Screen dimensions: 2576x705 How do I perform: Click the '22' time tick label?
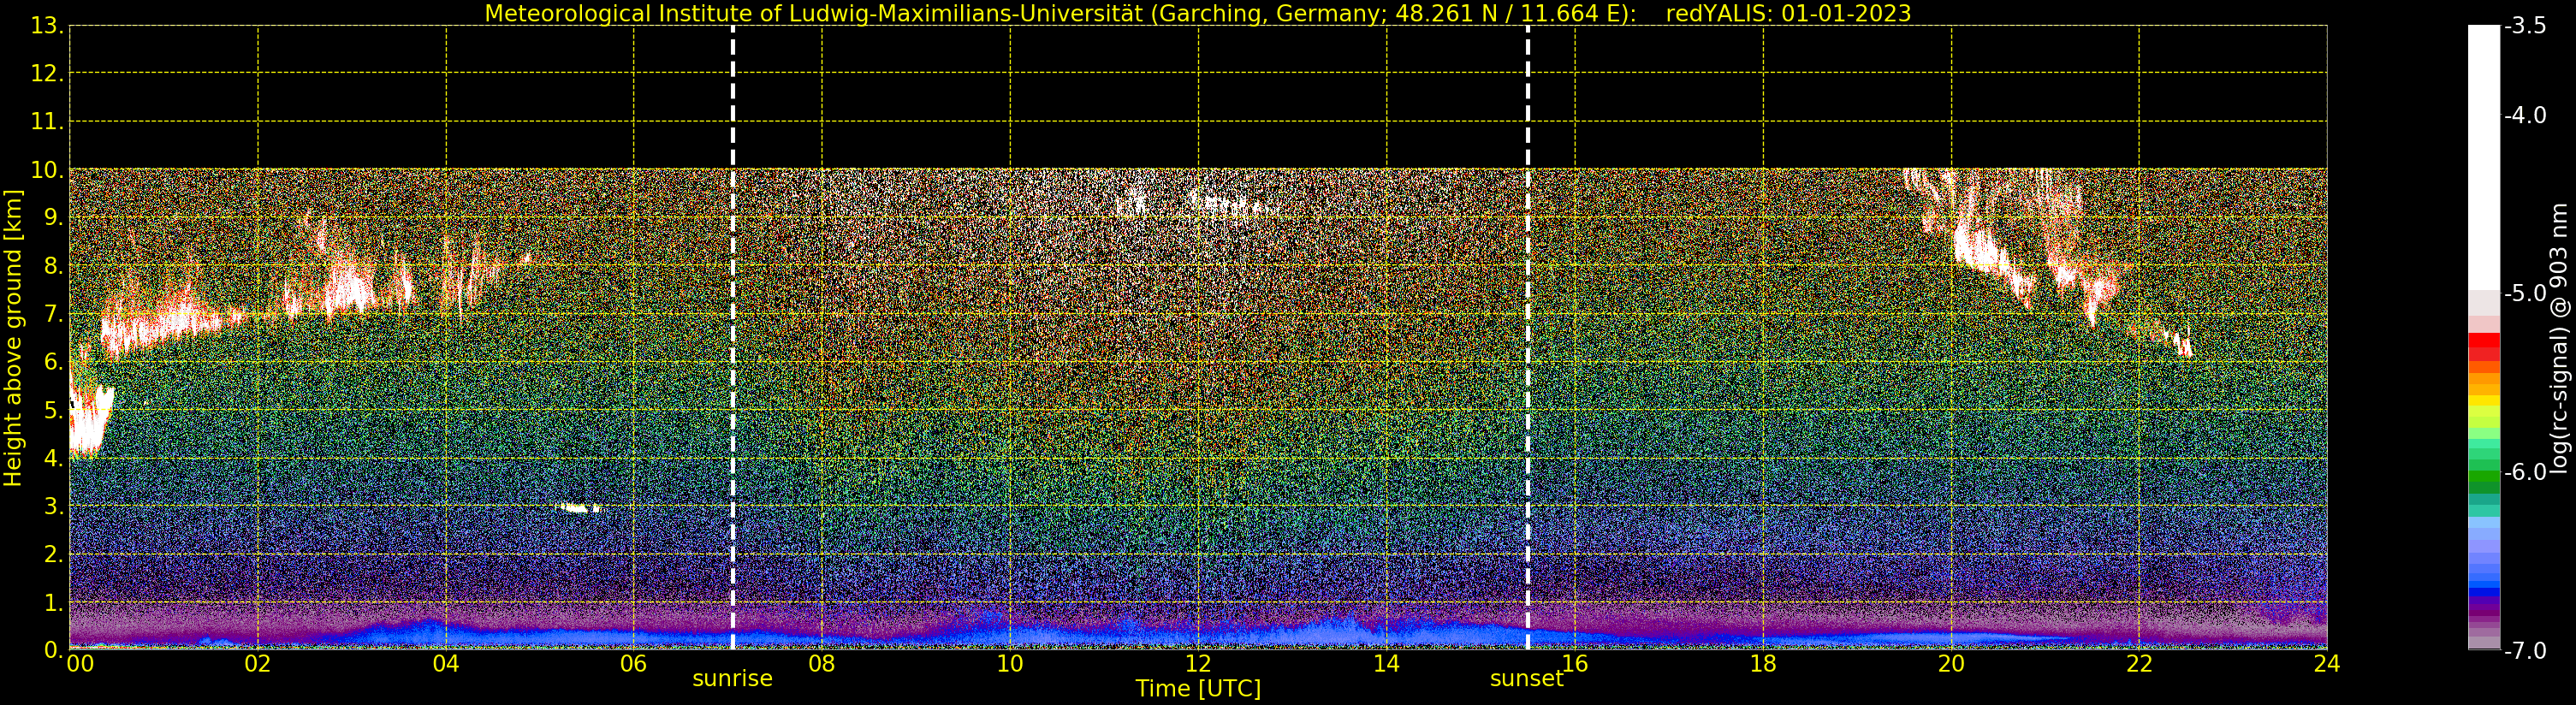coord(2139,664)
